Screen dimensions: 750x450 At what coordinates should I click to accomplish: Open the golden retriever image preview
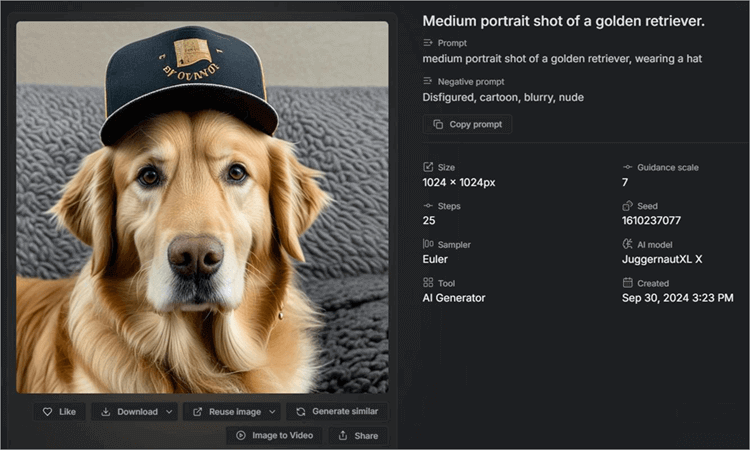pos(202,207)
